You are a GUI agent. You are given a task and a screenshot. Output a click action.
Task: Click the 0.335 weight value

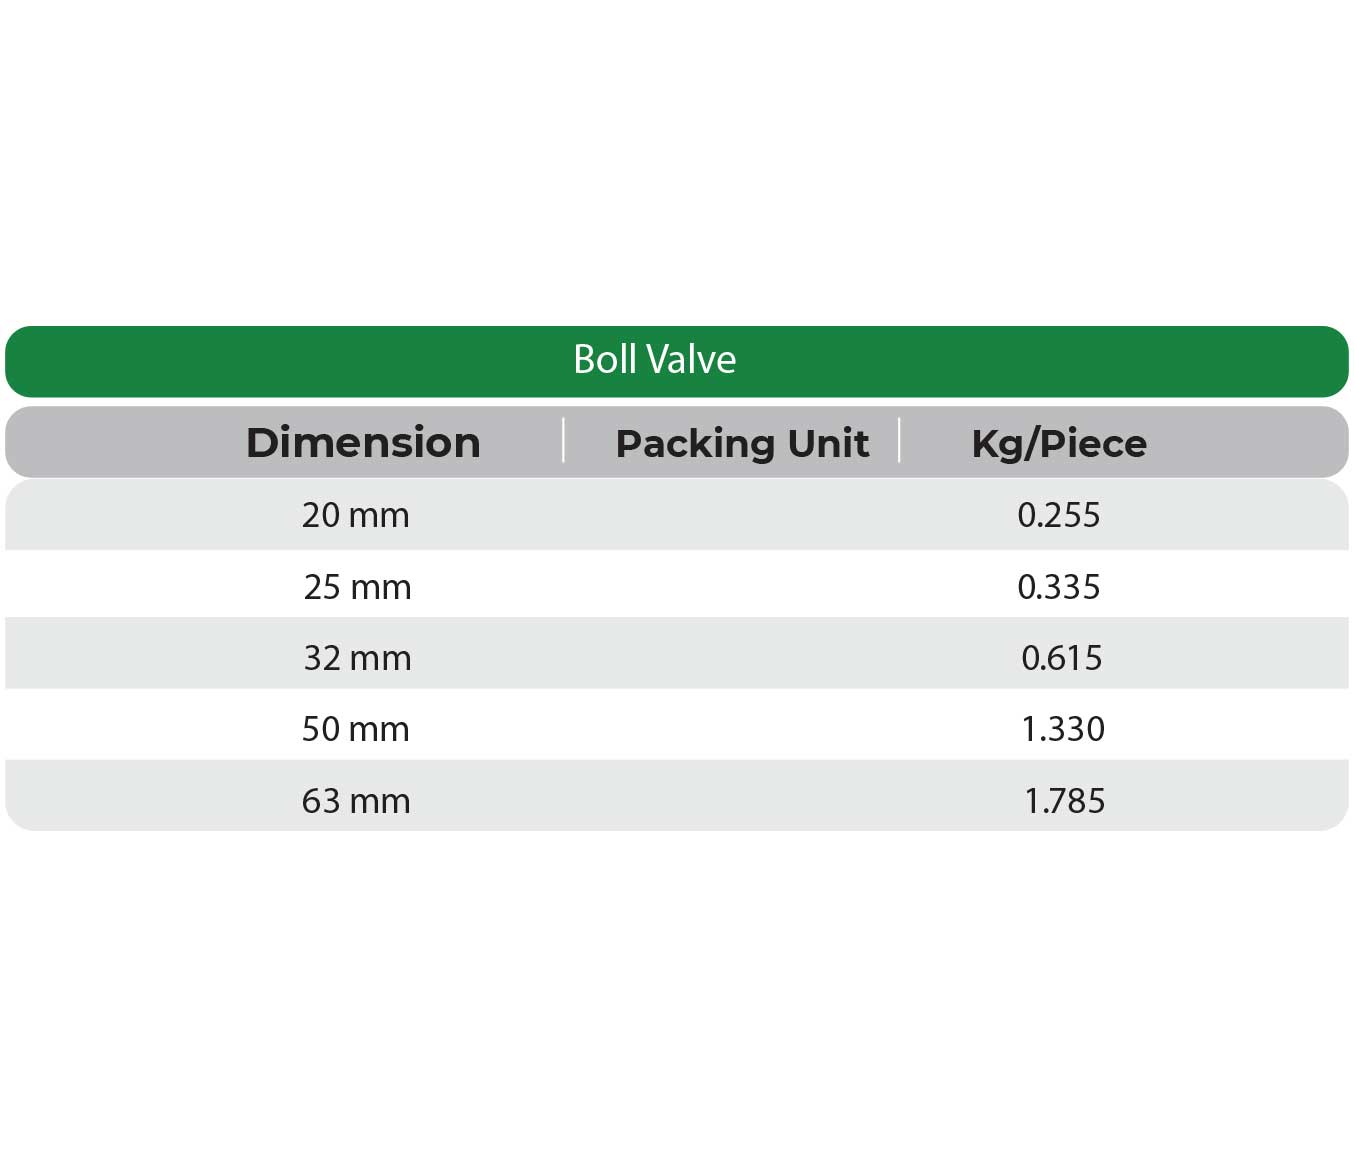click(1058, 587)
